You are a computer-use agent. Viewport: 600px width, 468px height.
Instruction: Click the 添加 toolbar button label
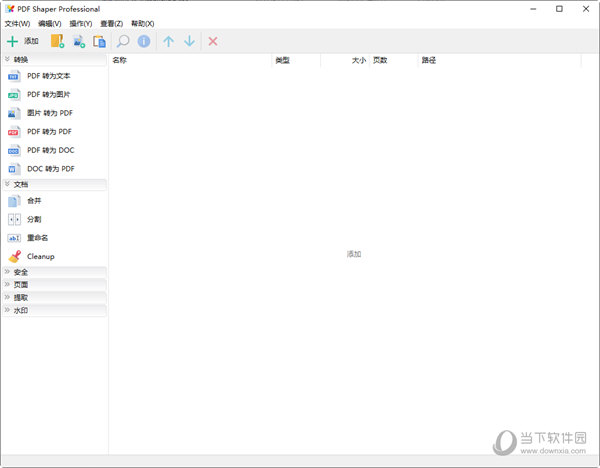(31, 41)
